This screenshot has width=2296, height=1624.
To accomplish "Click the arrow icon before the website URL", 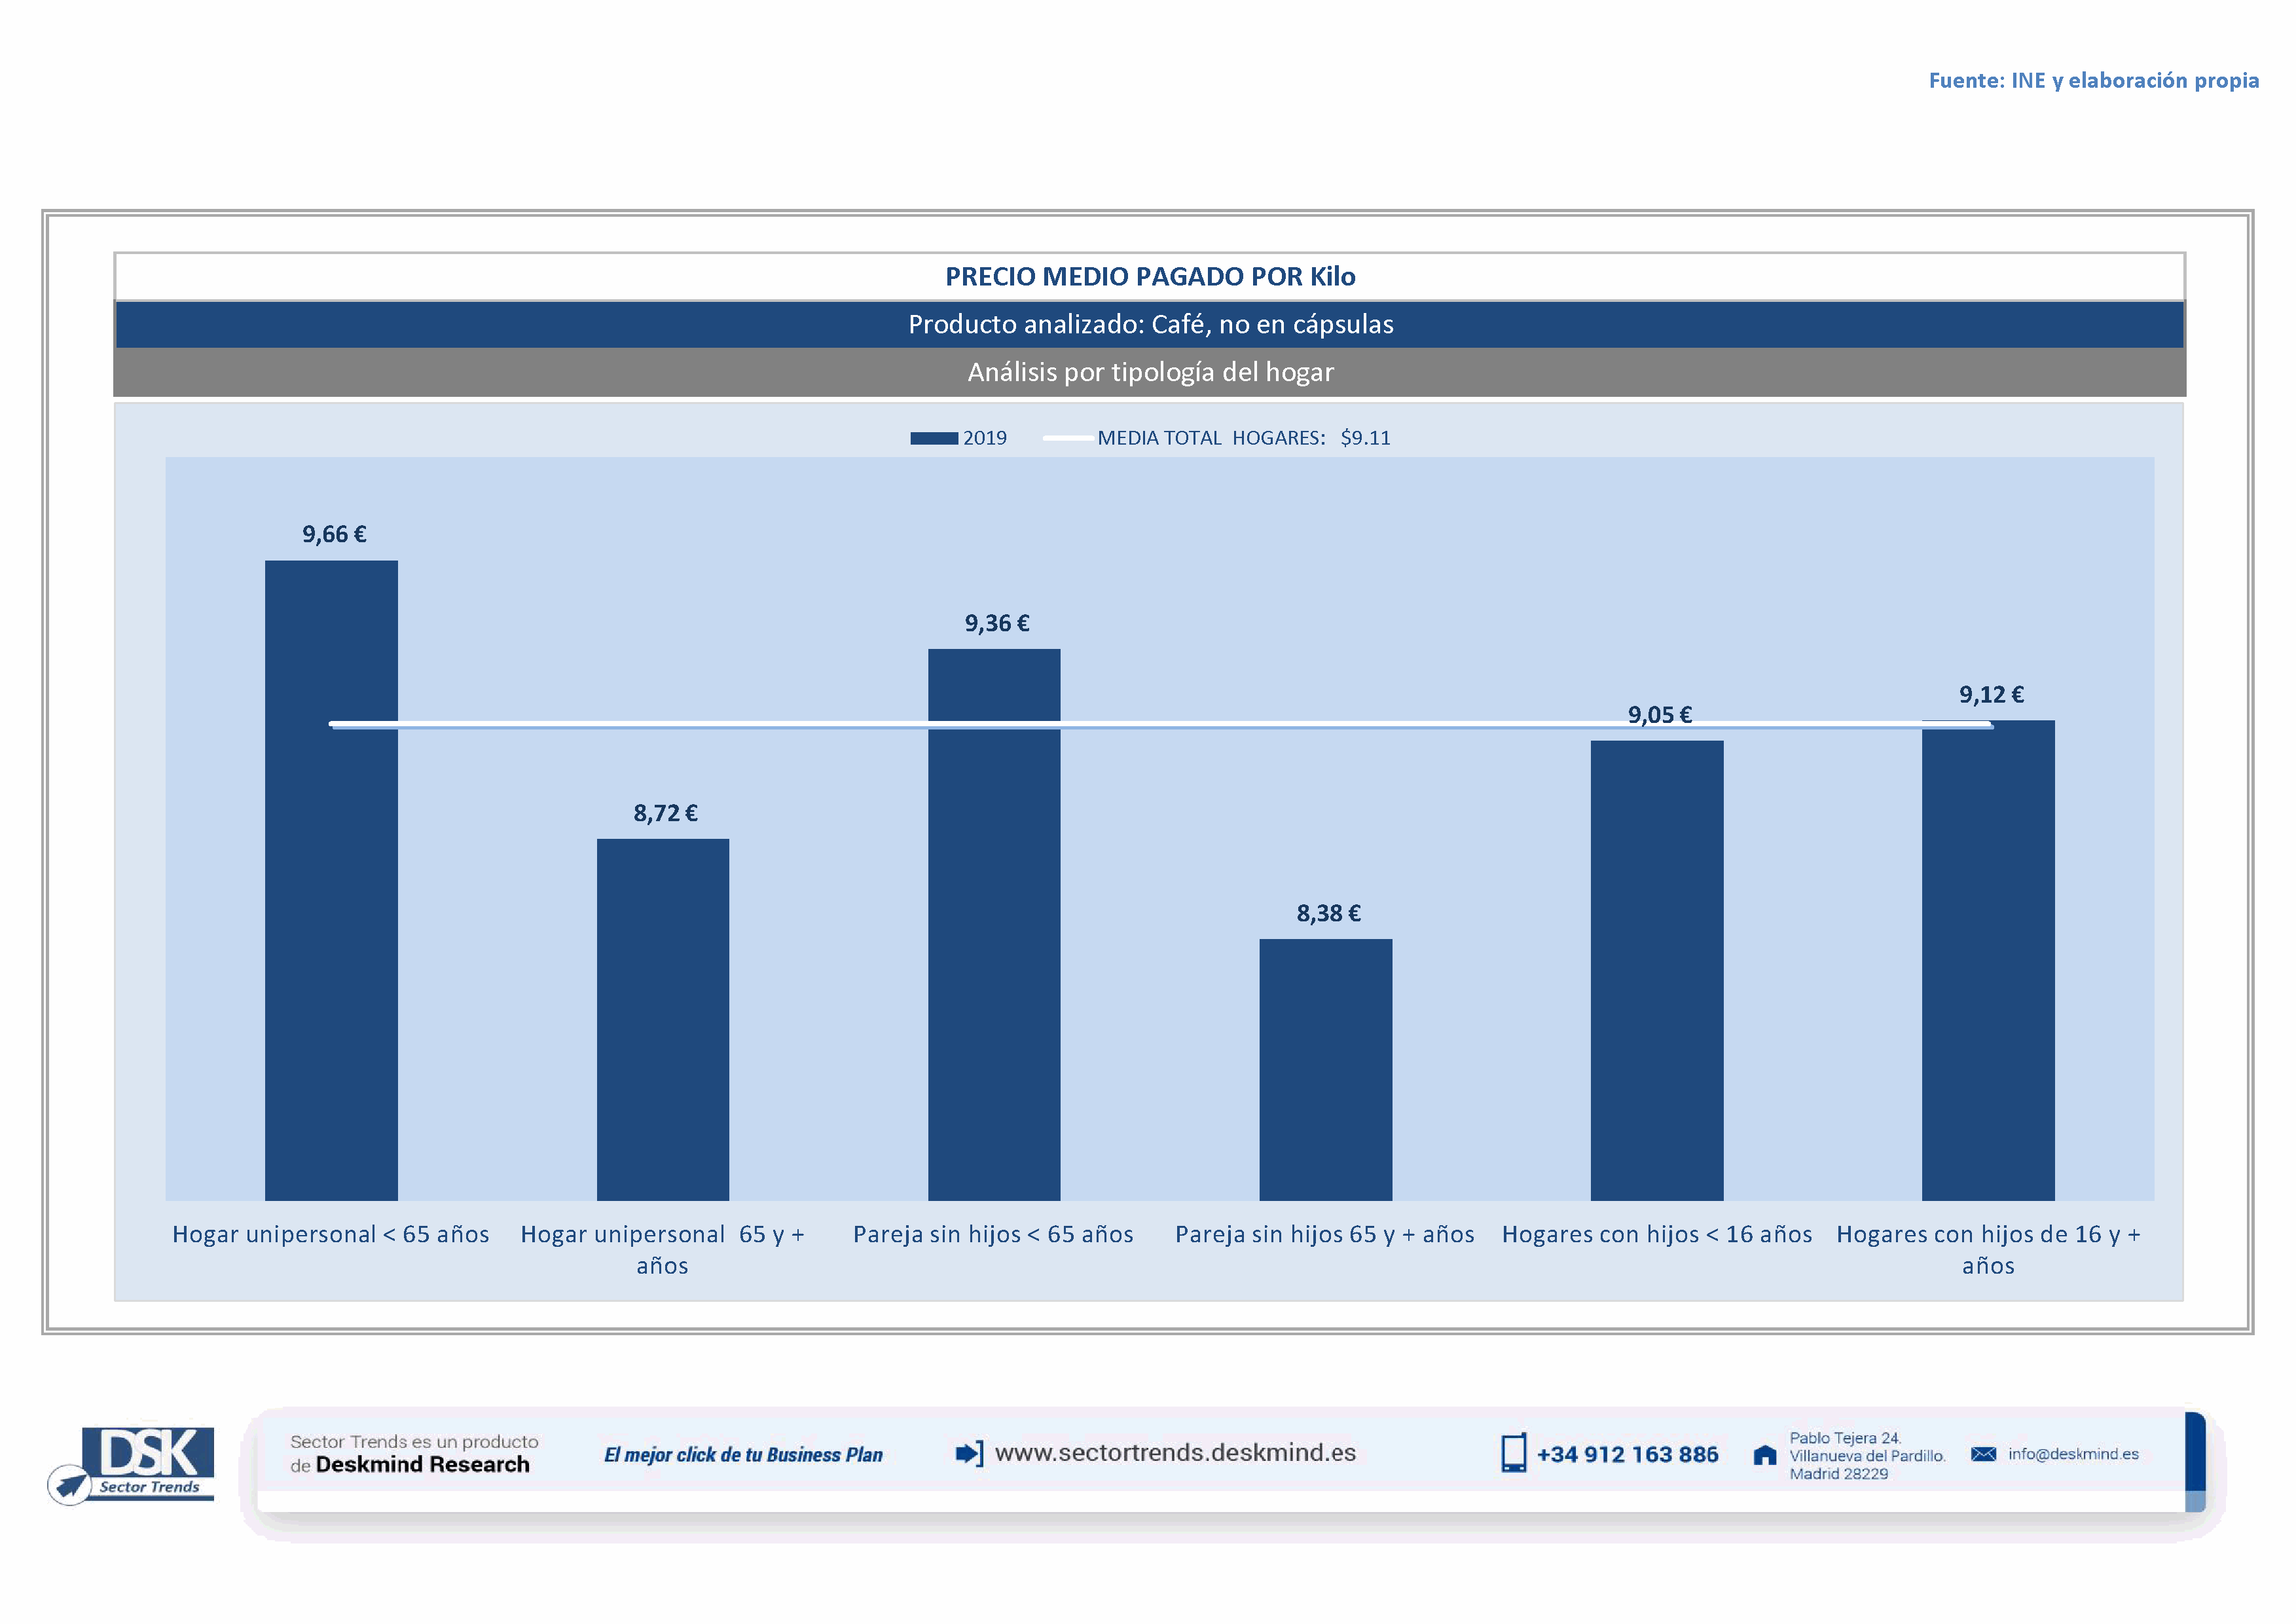I will coord(968,1453).
